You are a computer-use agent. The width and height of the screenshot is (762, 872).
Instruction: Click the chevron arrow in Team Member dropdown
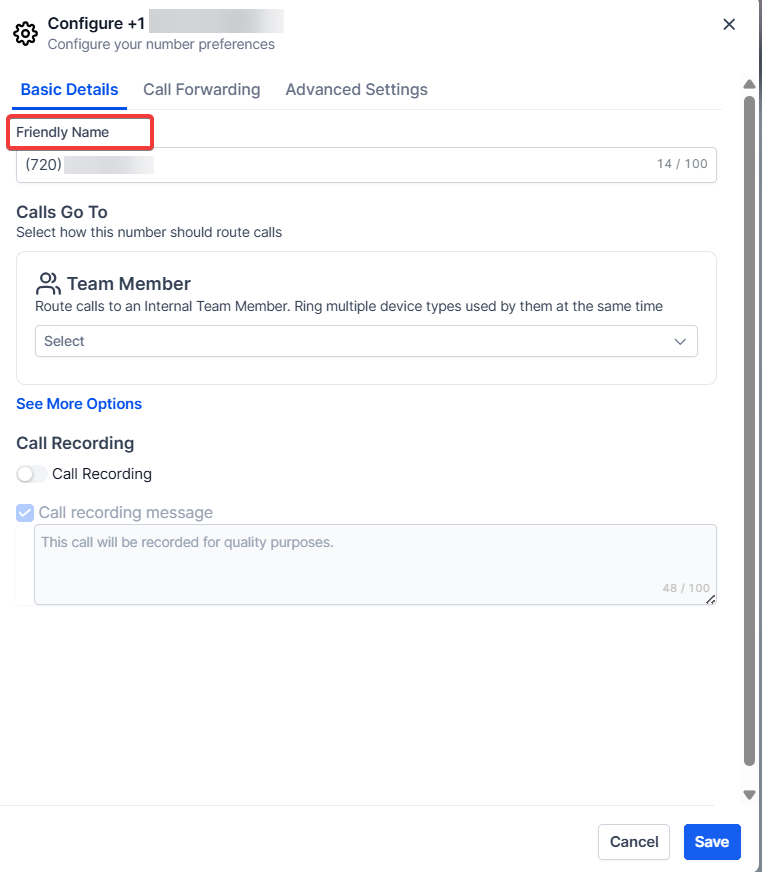click(x=680, y=342)
